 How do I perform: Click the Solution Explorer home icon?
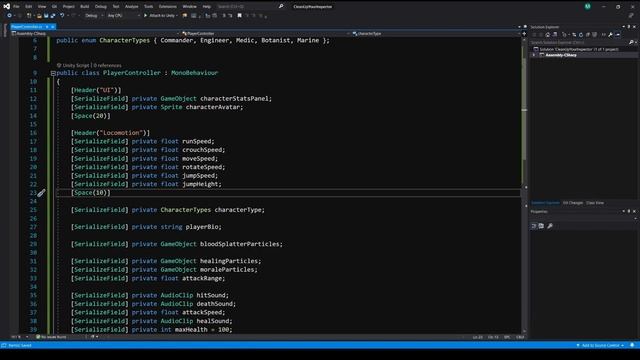(x=547, y=35)
